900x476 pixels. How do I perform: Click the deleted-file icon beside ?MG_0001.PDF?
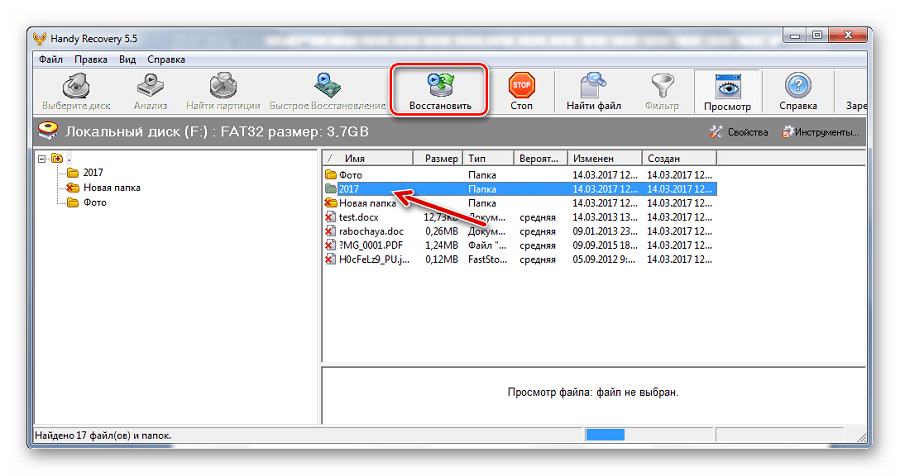[x=330, y=245]
